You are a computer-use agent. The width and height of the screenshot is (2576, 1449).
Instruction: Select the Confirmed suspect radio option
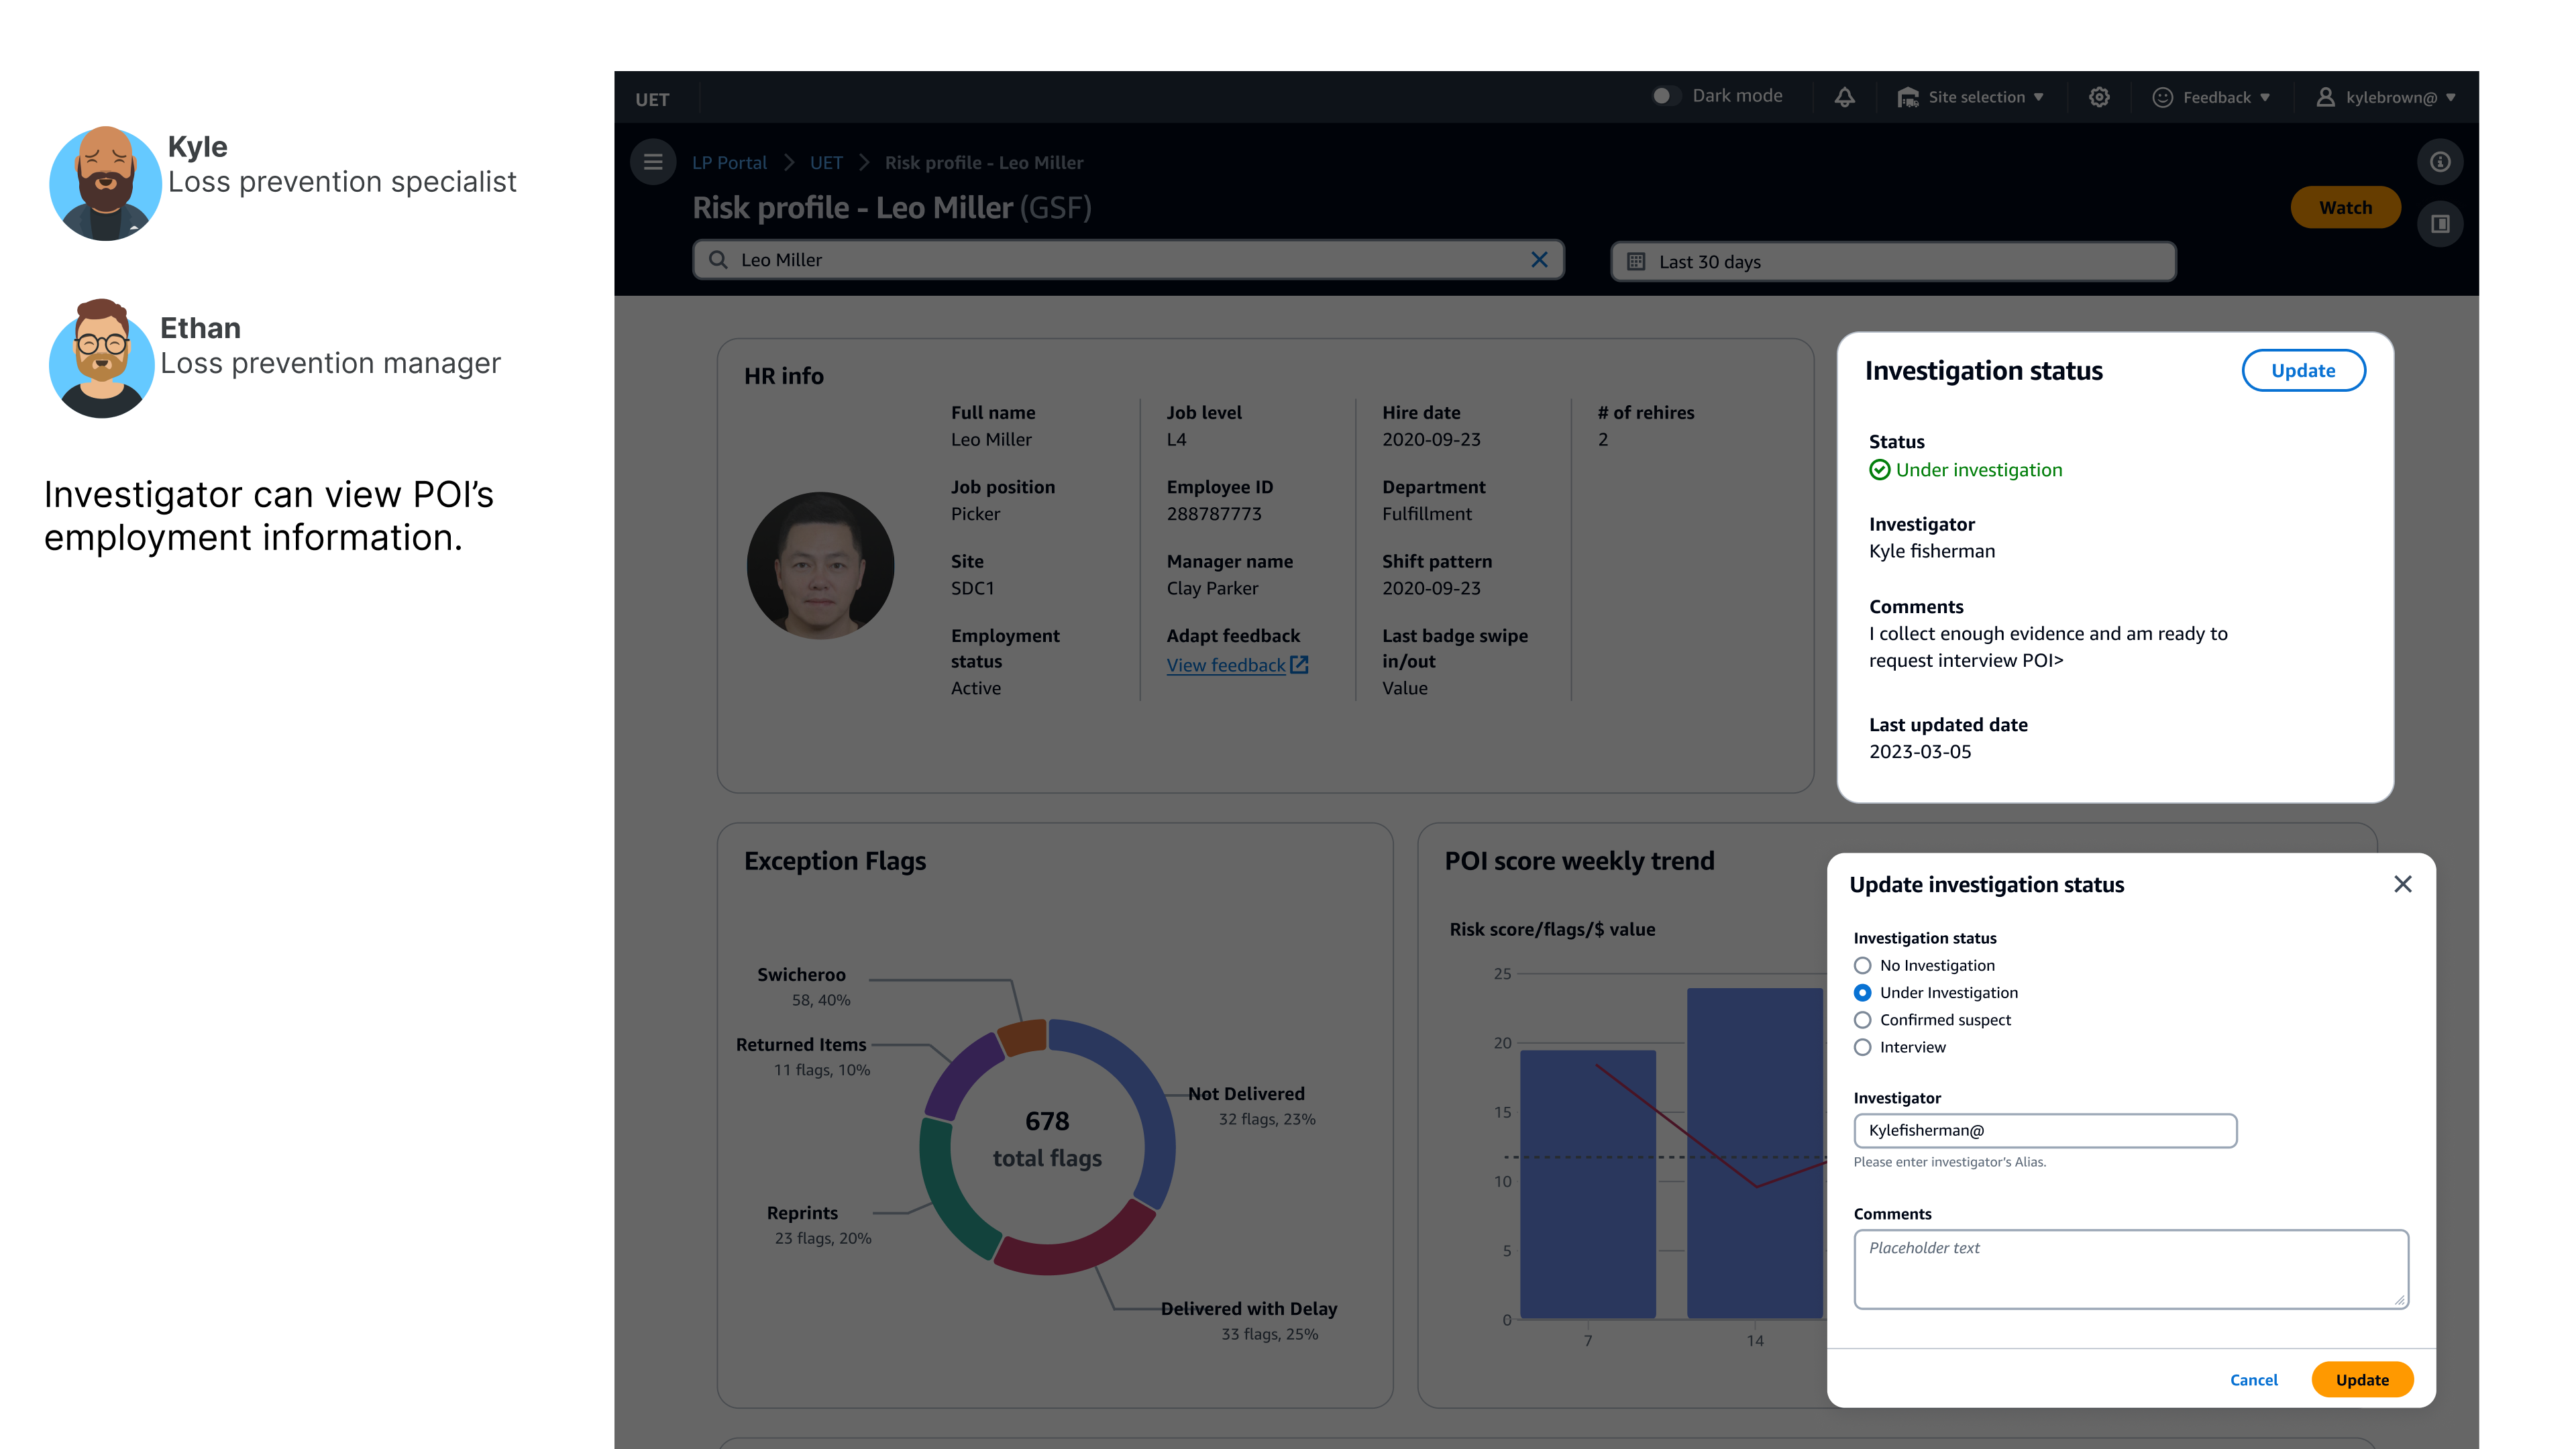[1862, 1020]
